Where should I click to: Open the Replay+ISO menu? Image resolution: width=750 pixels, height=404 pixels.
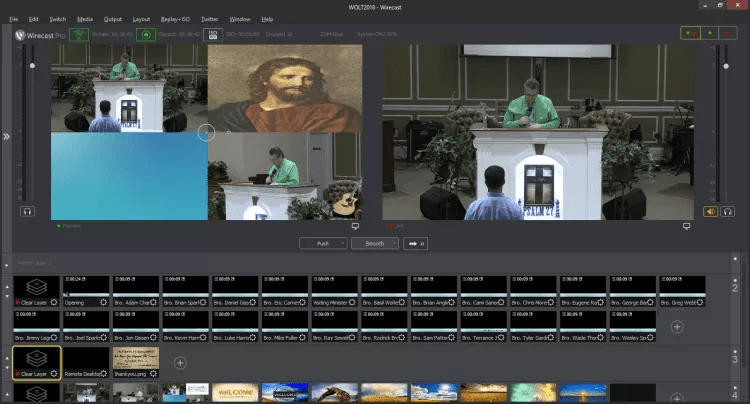(174, 19)
